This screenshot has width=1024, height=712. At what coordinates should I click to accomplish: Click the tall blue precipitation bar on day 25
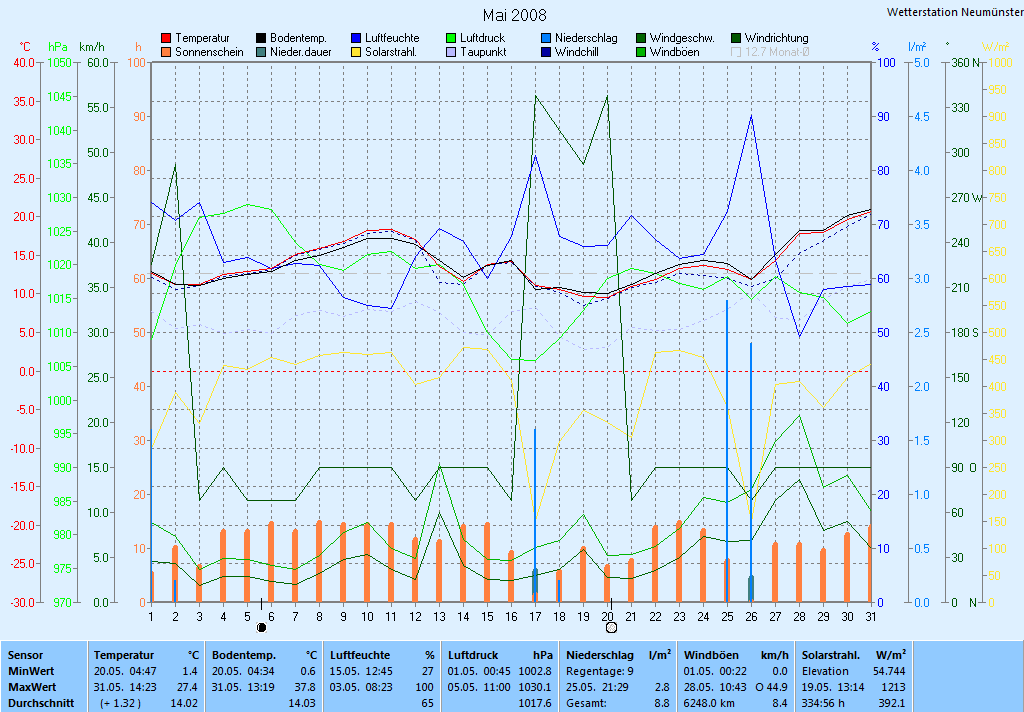point(727,451)
